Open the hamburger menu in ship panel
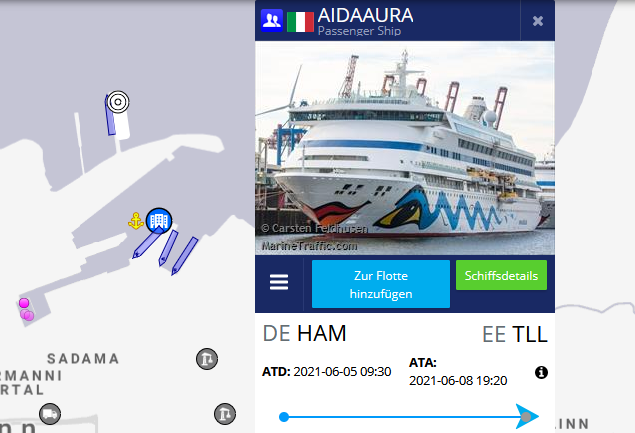This screenshot has height=433, width=635. point(279,282)
